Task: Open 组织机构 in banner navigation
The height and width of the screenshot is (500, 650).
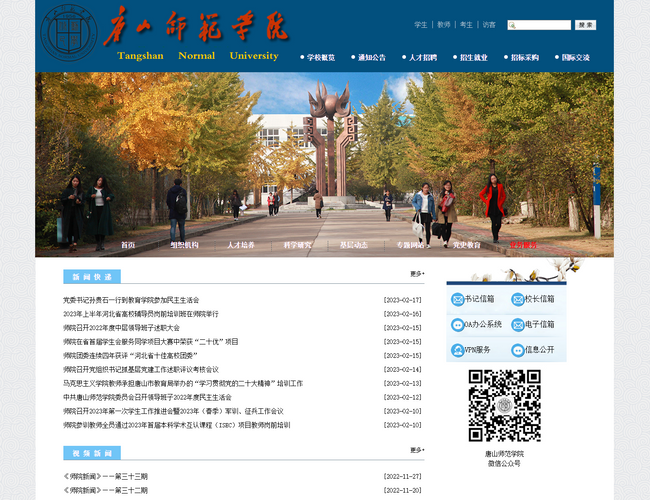Action: (x=184, y=245)
